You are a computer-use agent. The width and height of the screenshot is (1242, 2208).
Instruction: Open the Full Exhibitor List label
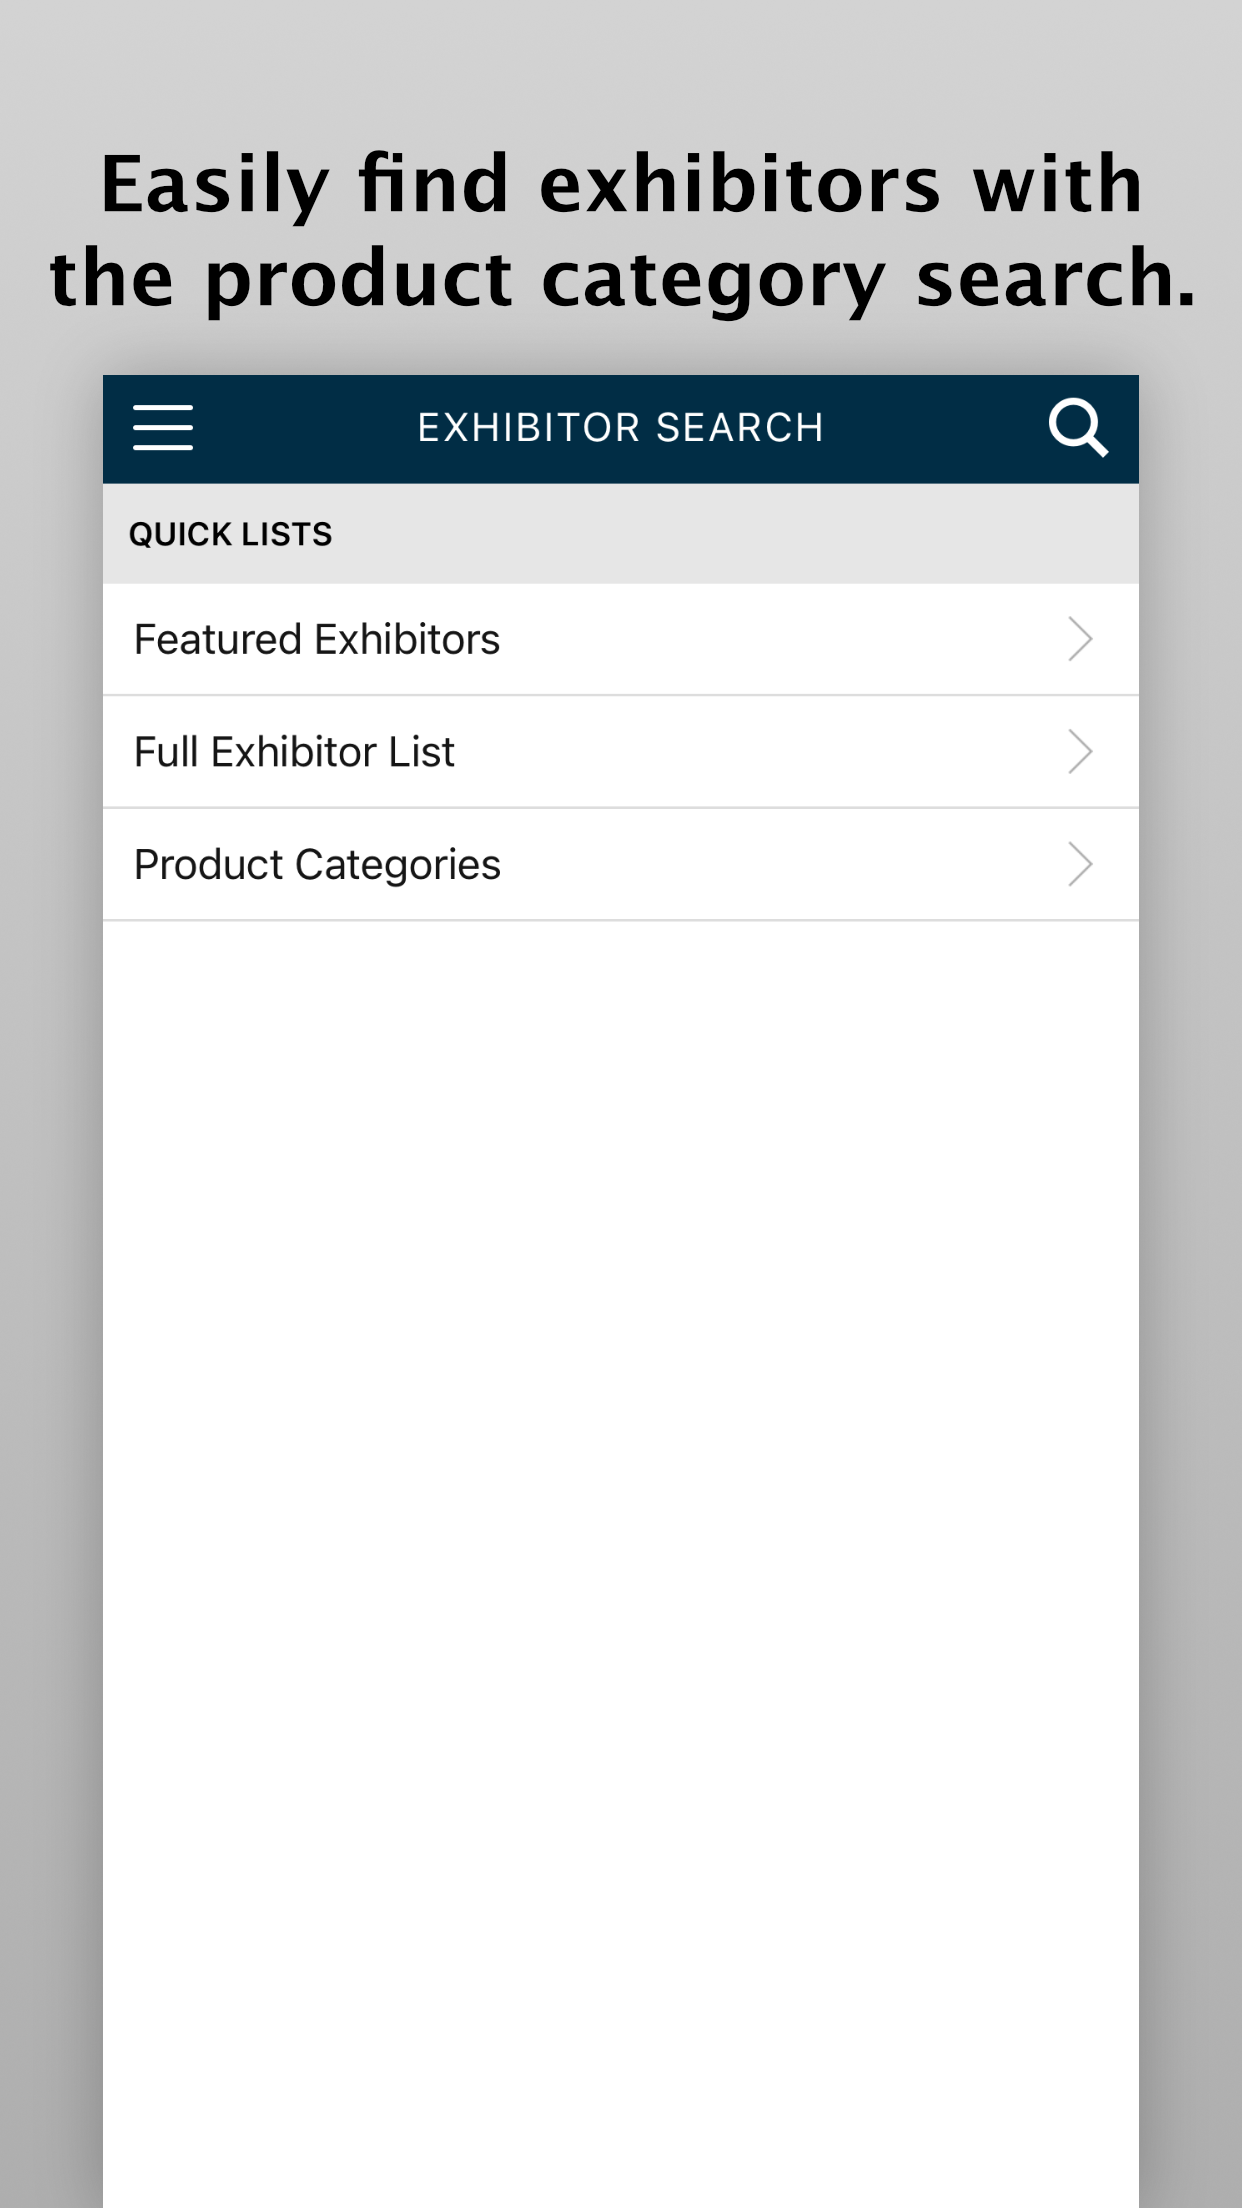[294, 752]
